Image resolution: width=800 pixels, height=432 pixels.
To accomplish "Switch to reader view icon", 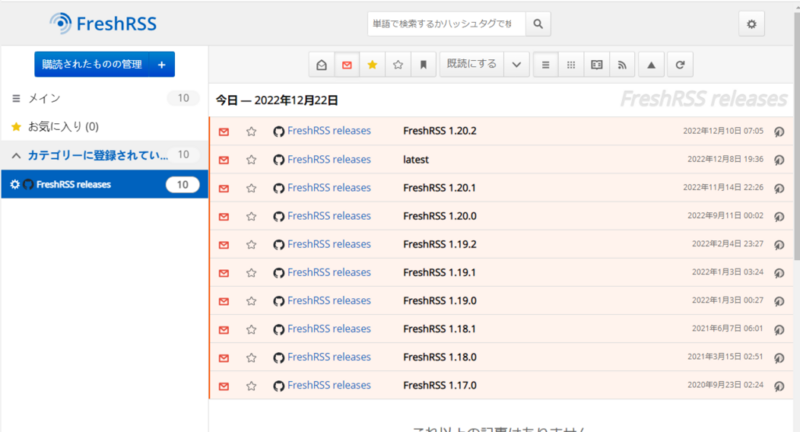I will [596, 65].
